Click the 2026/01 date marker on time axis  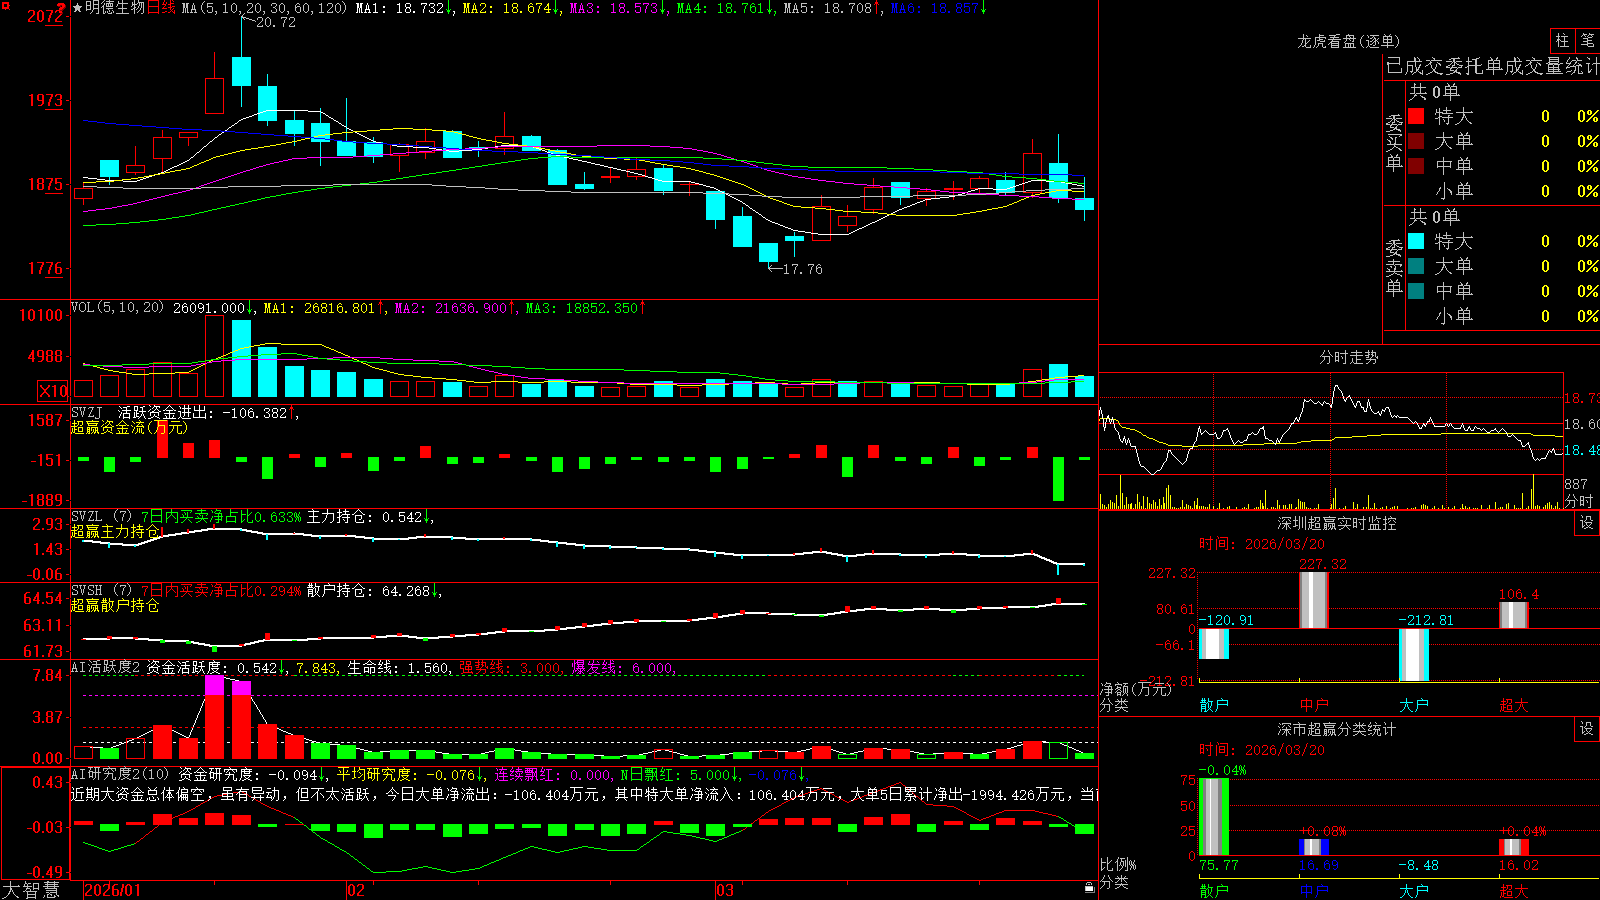pos(113,890)
